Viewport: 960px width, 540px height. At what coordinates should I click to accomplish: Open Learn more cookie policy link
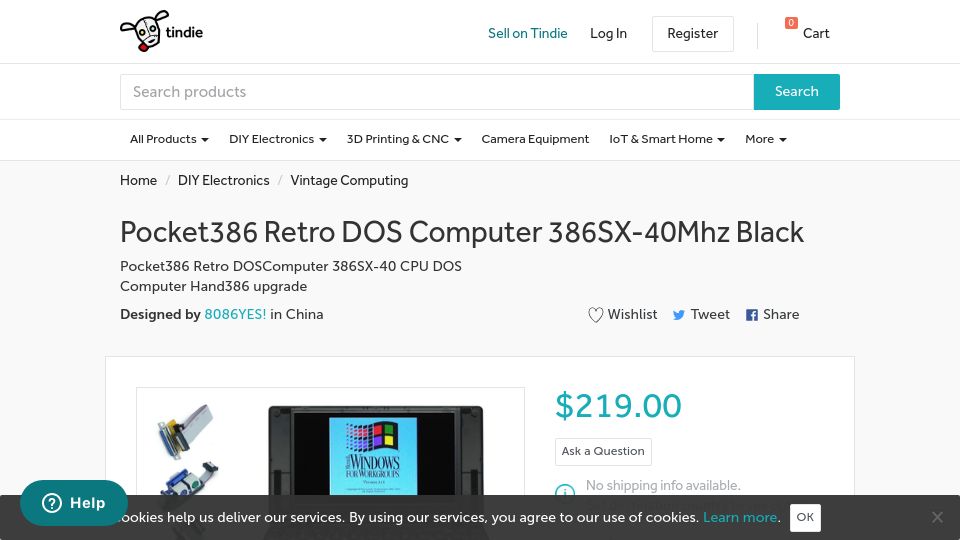(740, 517)
